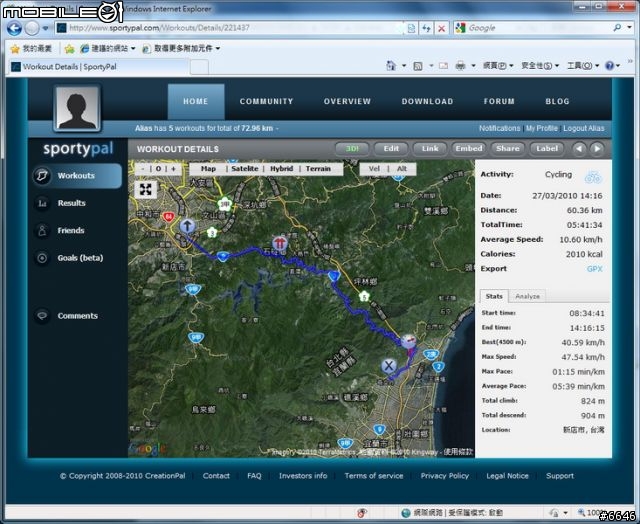Switch map to Map view
This screenshot has width=640, height=524.
click(208, 169)
